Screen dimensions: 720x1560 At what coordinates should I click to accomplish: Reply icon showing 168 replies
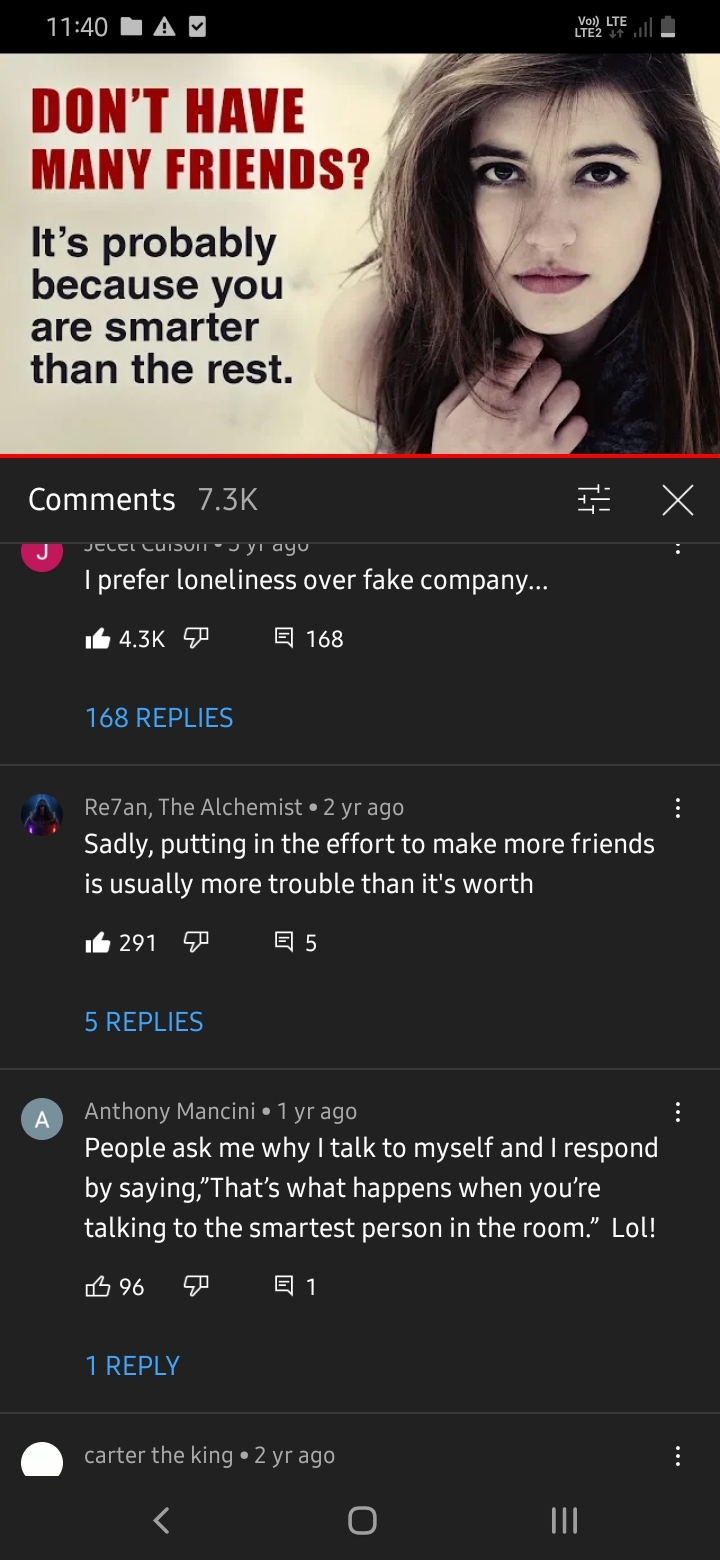pos(284,639)
